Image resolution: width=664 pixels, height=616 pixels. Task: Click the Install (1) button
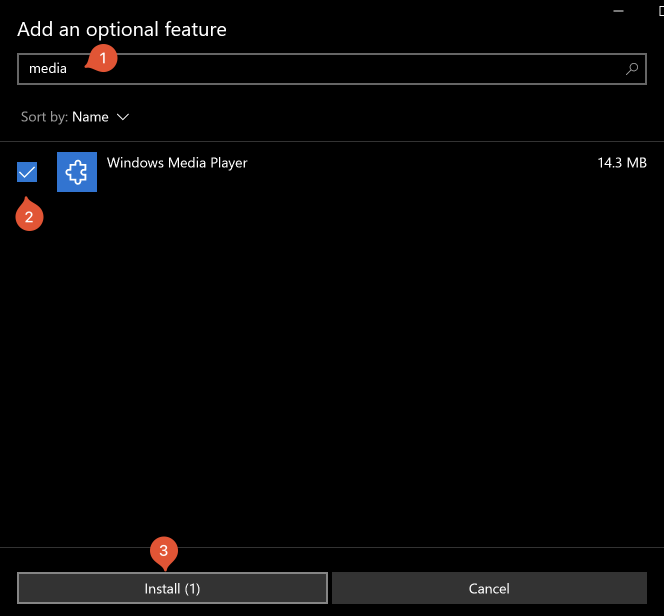(x=172, y=588)
